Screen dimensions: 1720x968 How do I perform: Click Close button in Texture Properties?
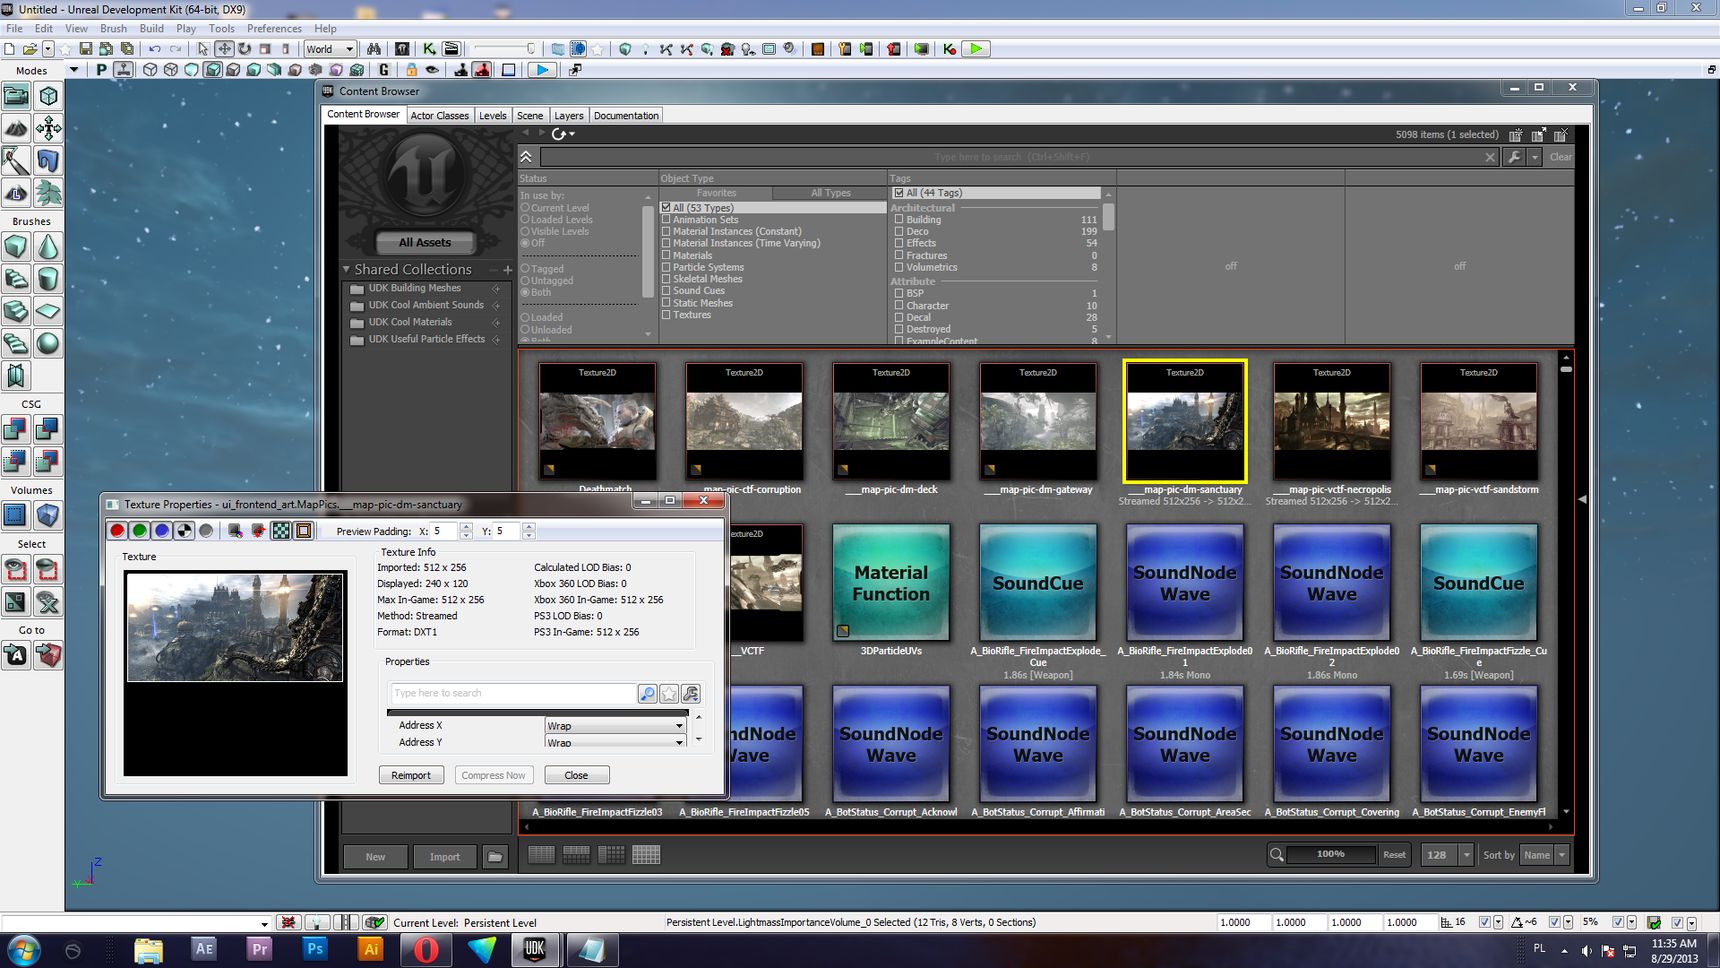coord(576,775)
